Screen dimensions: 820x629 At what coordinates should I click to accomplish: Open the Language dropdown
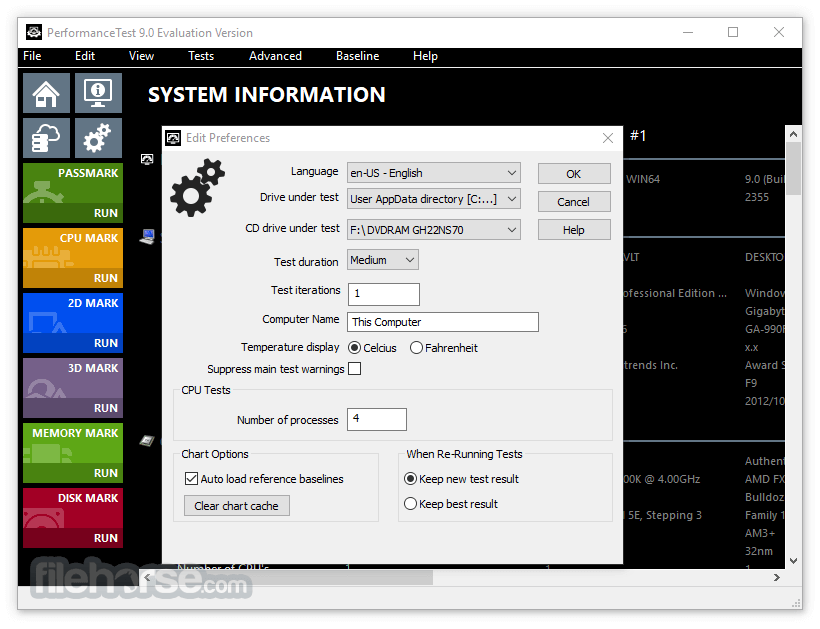click(x=434, y=173)
